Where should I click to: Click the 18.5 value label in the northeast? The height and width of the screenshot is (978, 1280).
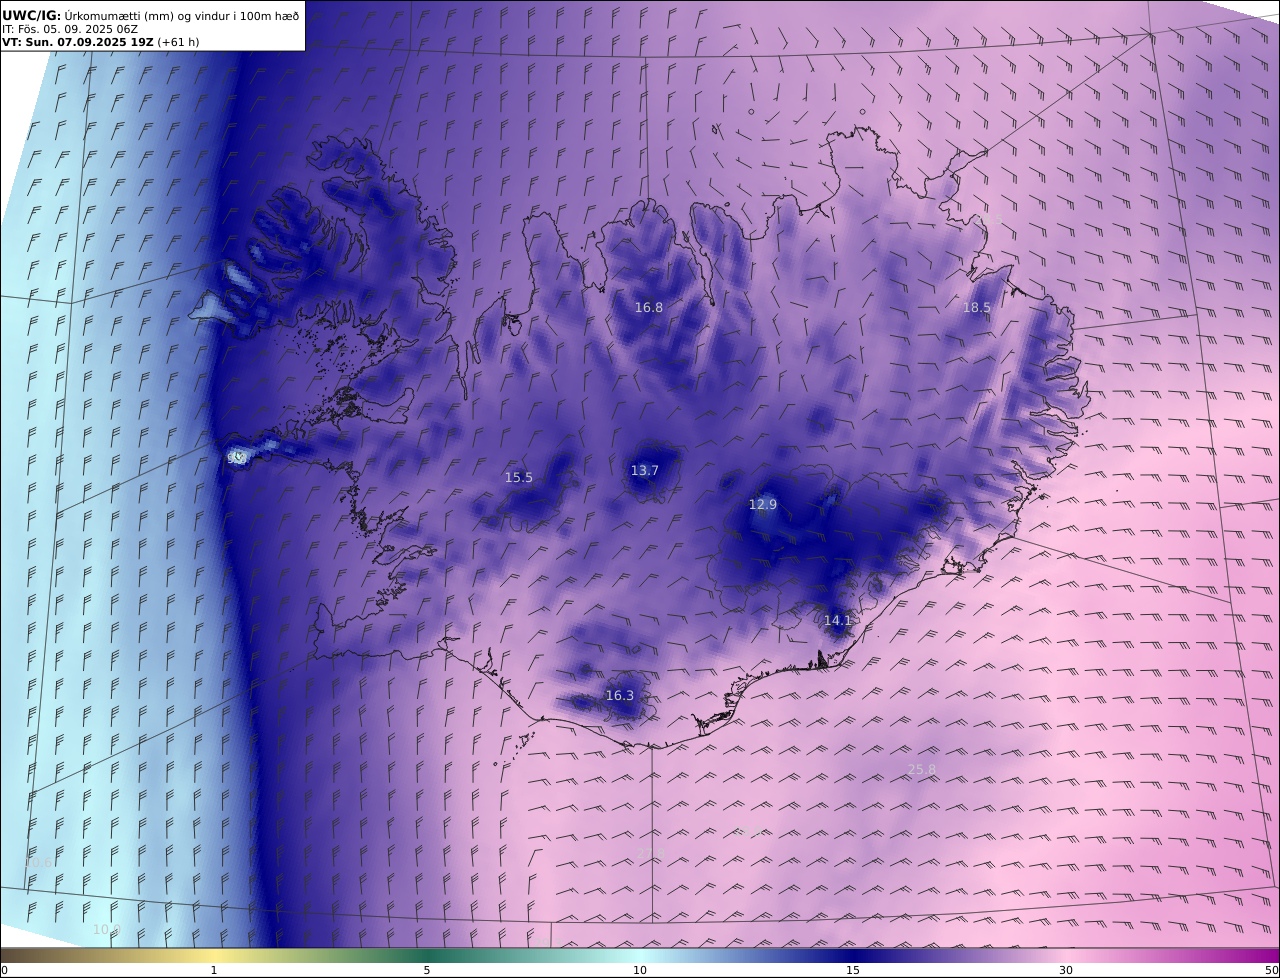(977, 308)
